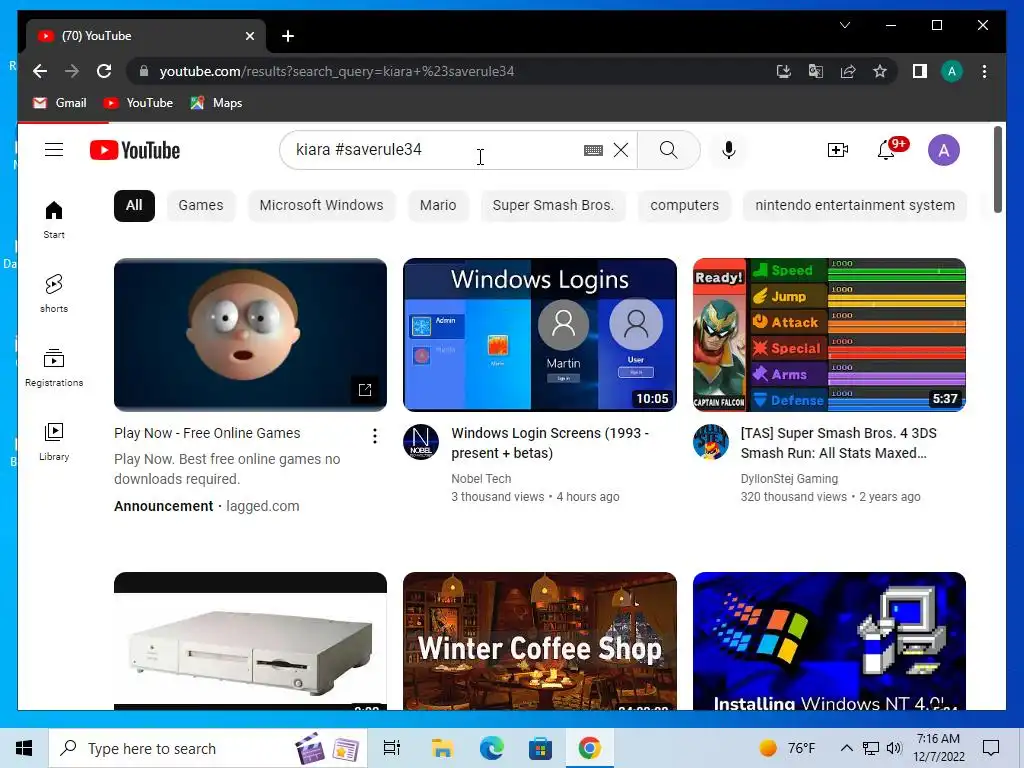
Task: Bookmark this page with the star
Action: pyautogui.click(x=880, y=71)
